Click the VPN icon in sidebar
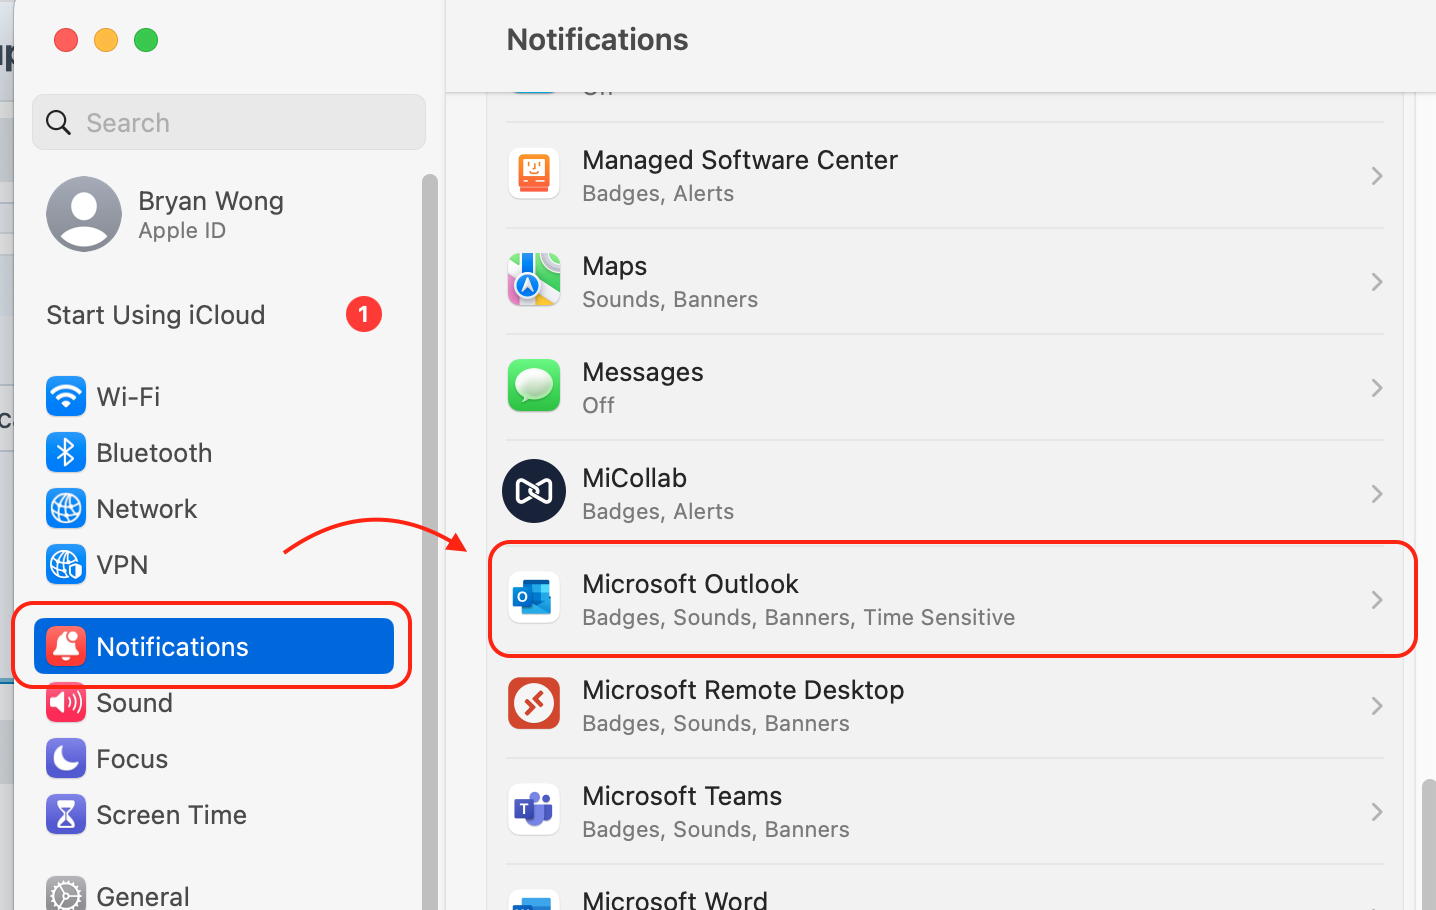The height and width of the screenshot is (910, 1436). 66,564
